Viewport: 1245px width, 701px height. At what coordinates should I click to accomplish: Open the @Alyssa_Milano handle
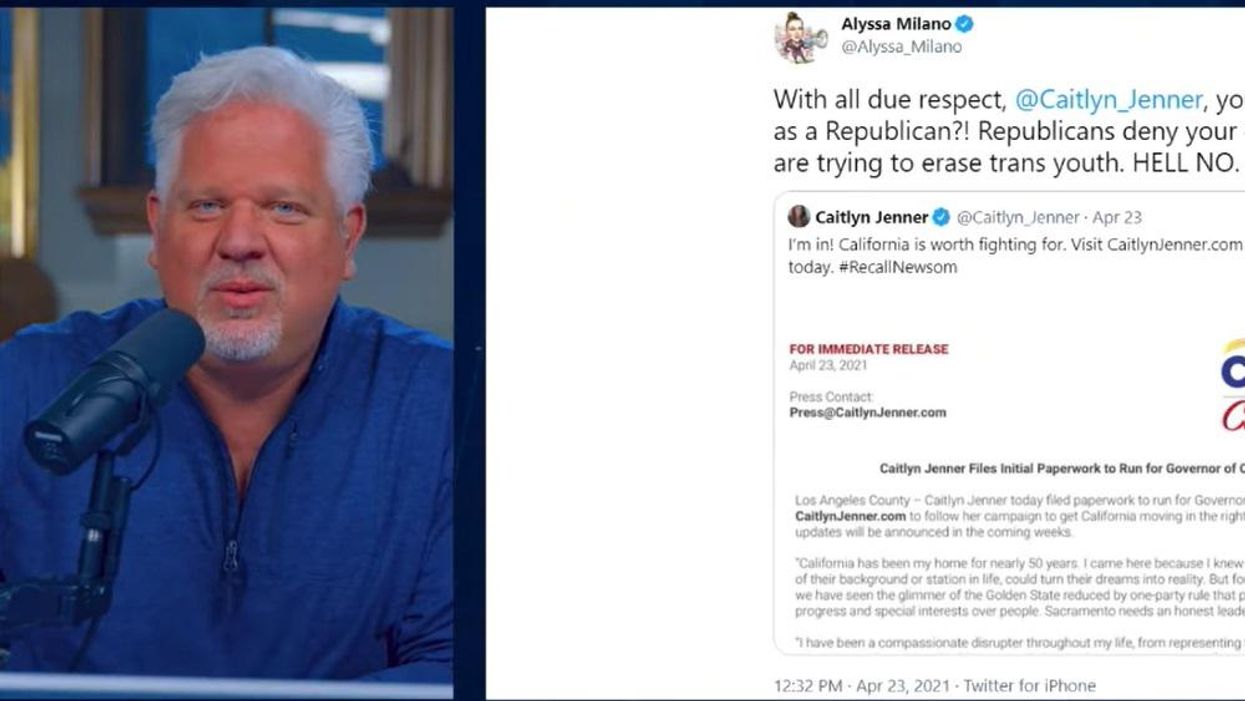point(901,46)
